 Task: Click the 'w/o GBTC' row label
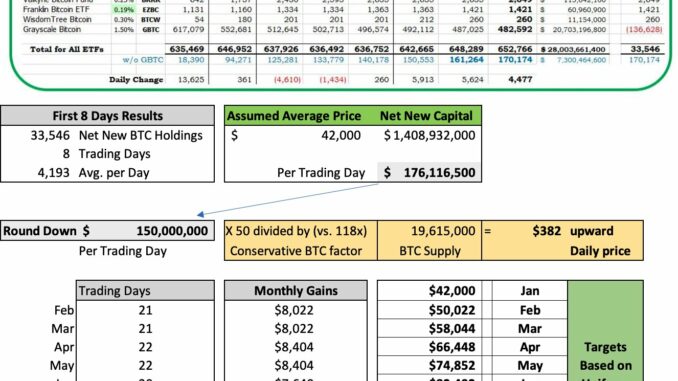pyautogui.click(x=143, y=60)
